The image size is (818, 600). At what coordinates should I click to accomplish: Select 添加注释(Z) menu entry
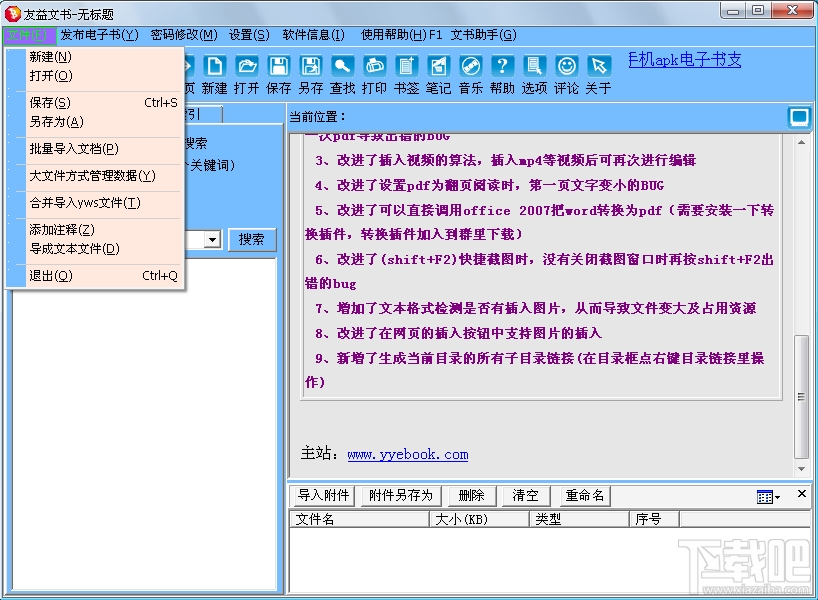pos(96,230)
